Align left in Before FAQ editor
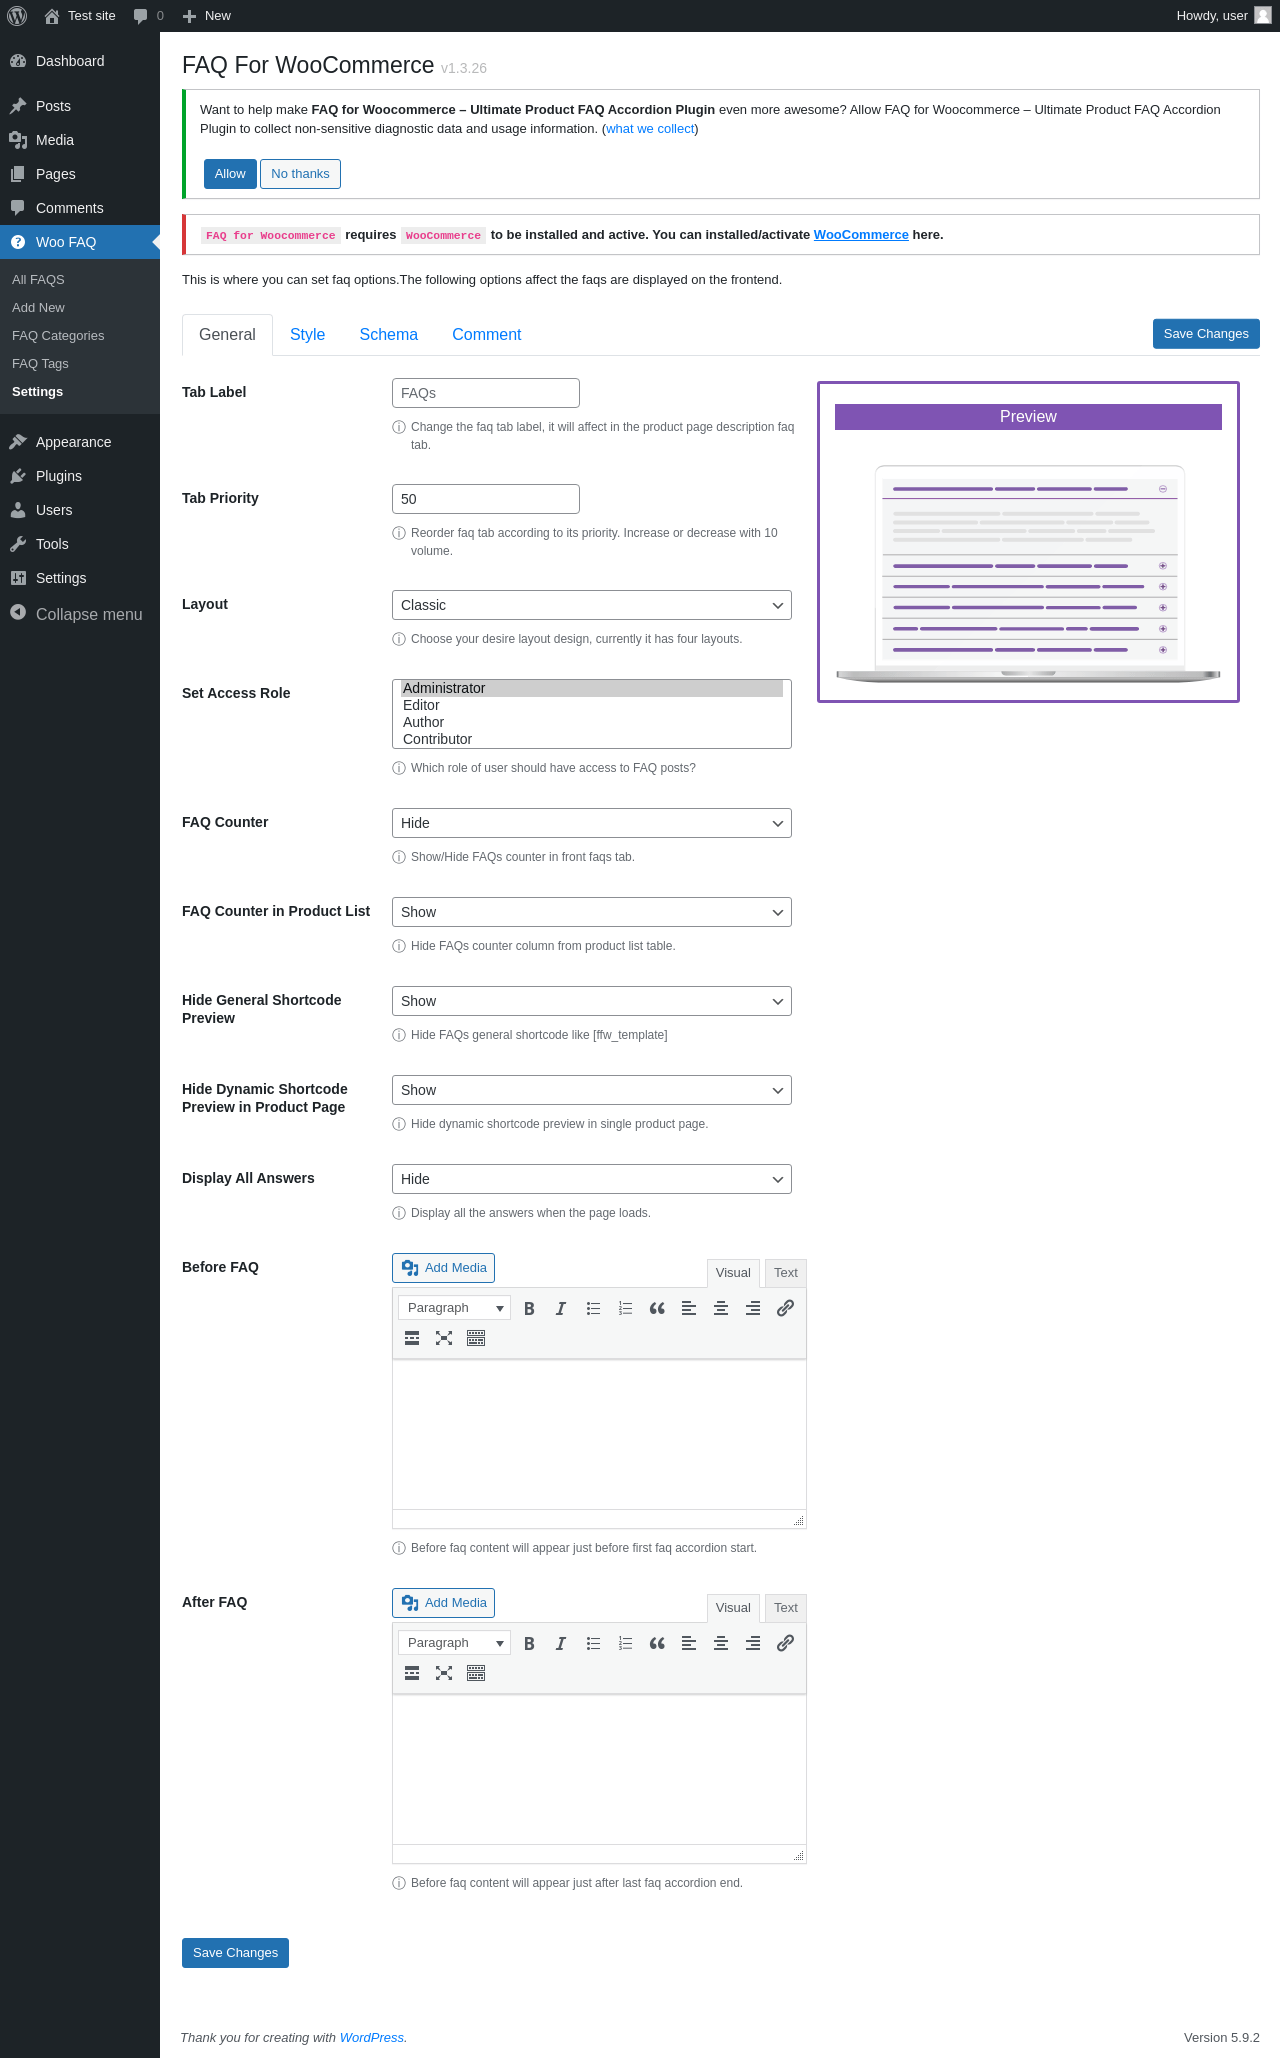Viewport: 1280px width, 2058px height. click(689, 1308)
